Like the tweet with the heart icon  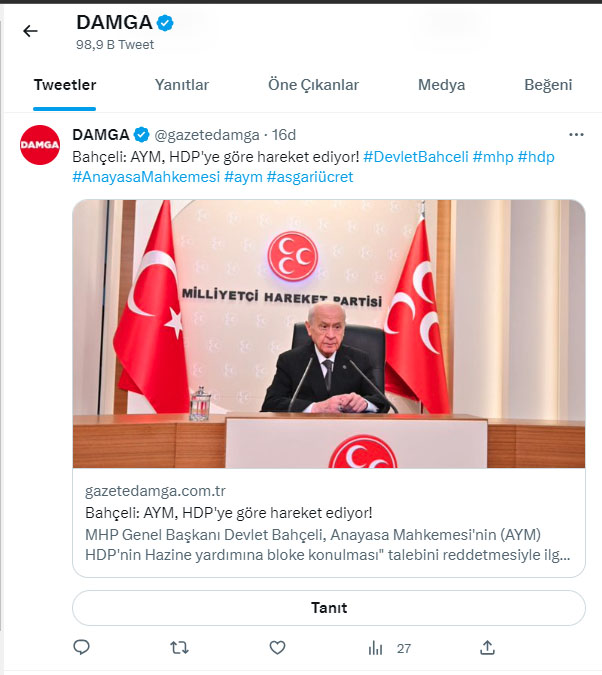click(278, 648)
